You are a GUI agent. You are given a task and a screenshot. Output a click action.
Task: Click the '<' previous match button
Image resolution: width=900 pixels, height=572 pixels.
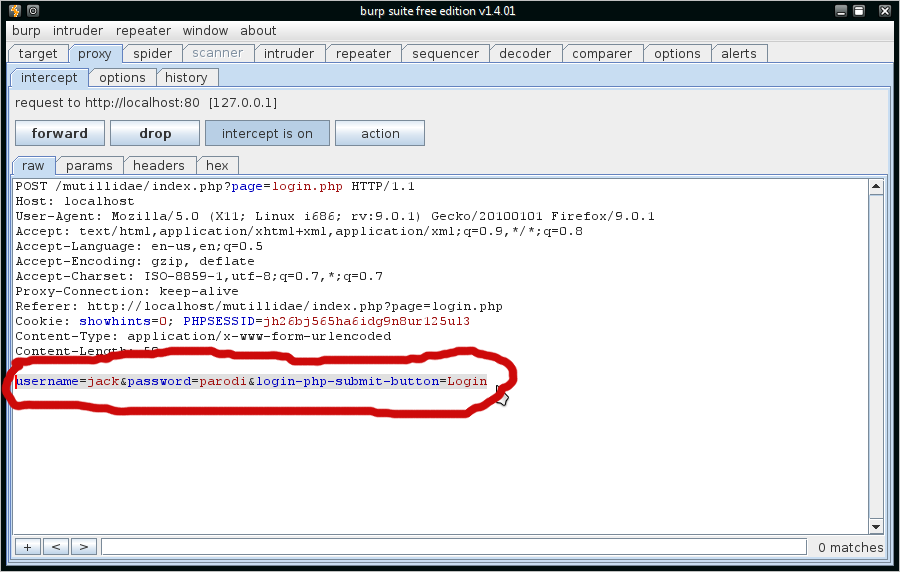pyautogui.click(x=56, y=547)
